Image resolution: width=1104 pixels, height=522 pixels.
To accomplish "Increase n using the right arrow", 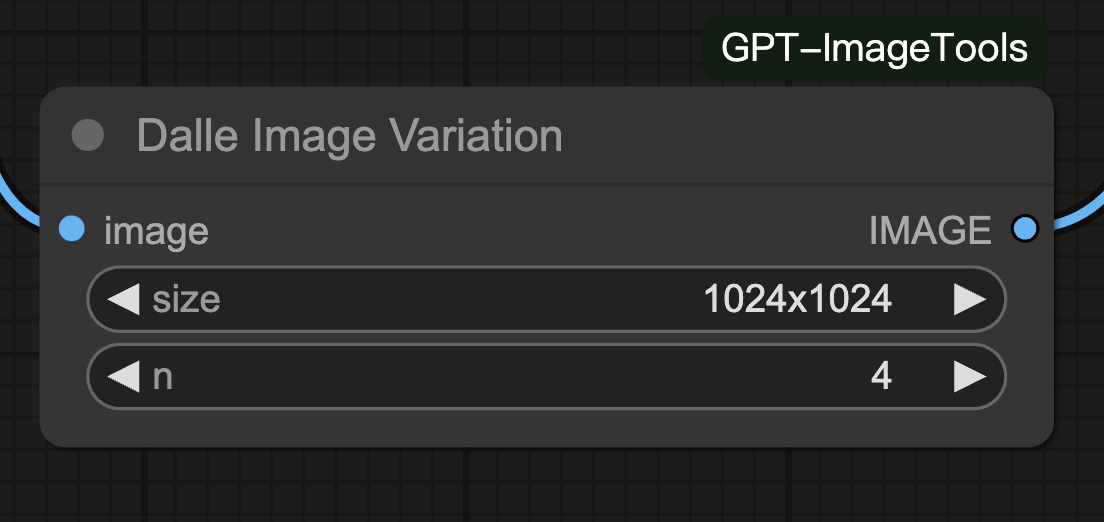I will tap(970, 377).
